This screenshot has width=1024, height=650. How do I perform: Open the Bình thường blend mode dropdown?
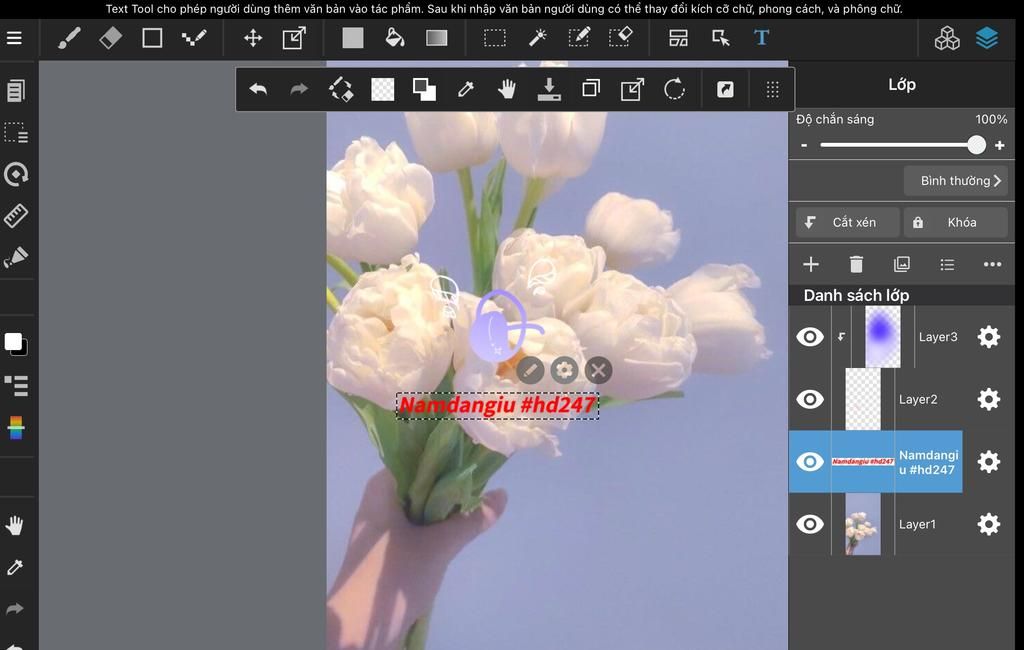pos(956,181)
